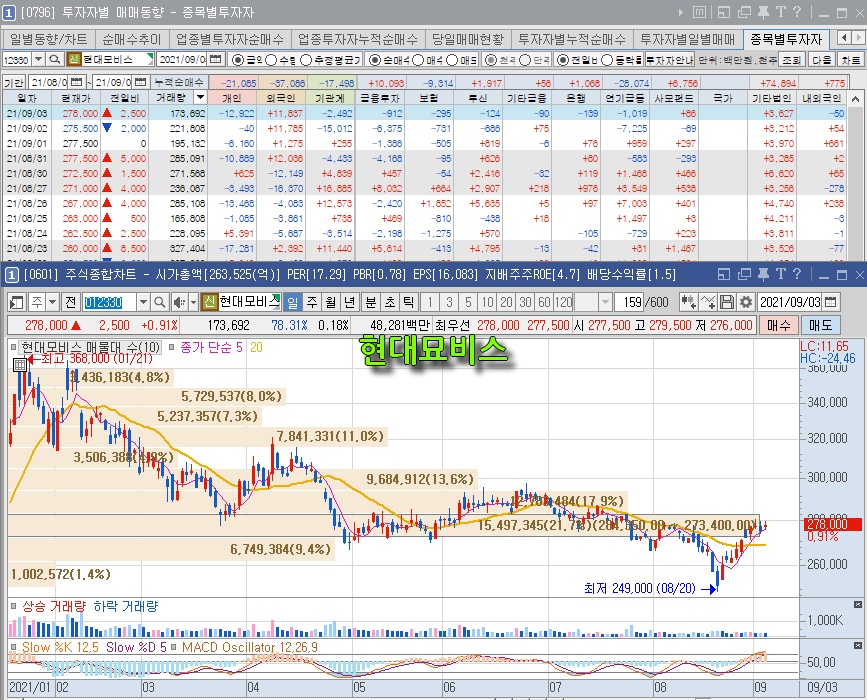Select the 매수 radio button

point(419,60)
